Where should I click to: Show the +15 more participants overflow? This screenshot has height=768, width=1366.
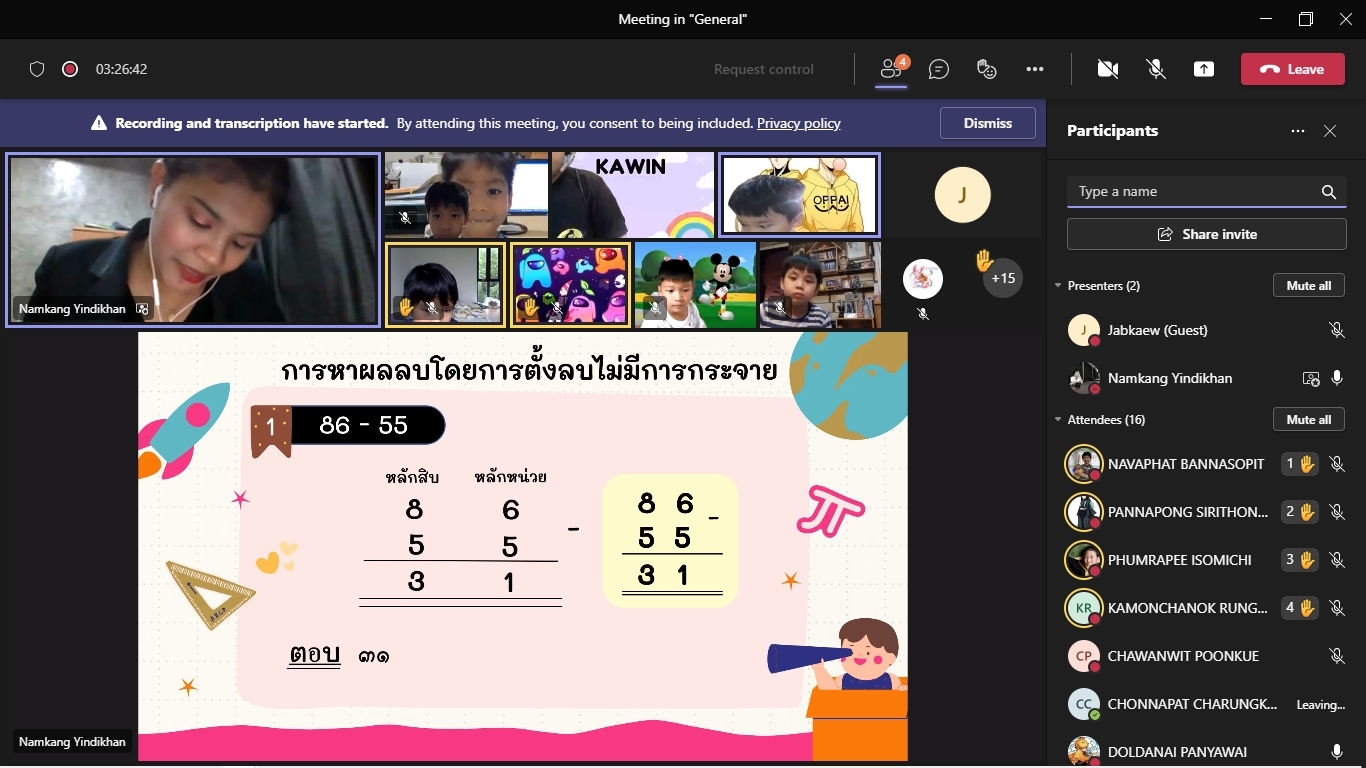(x=1002, y=278)
